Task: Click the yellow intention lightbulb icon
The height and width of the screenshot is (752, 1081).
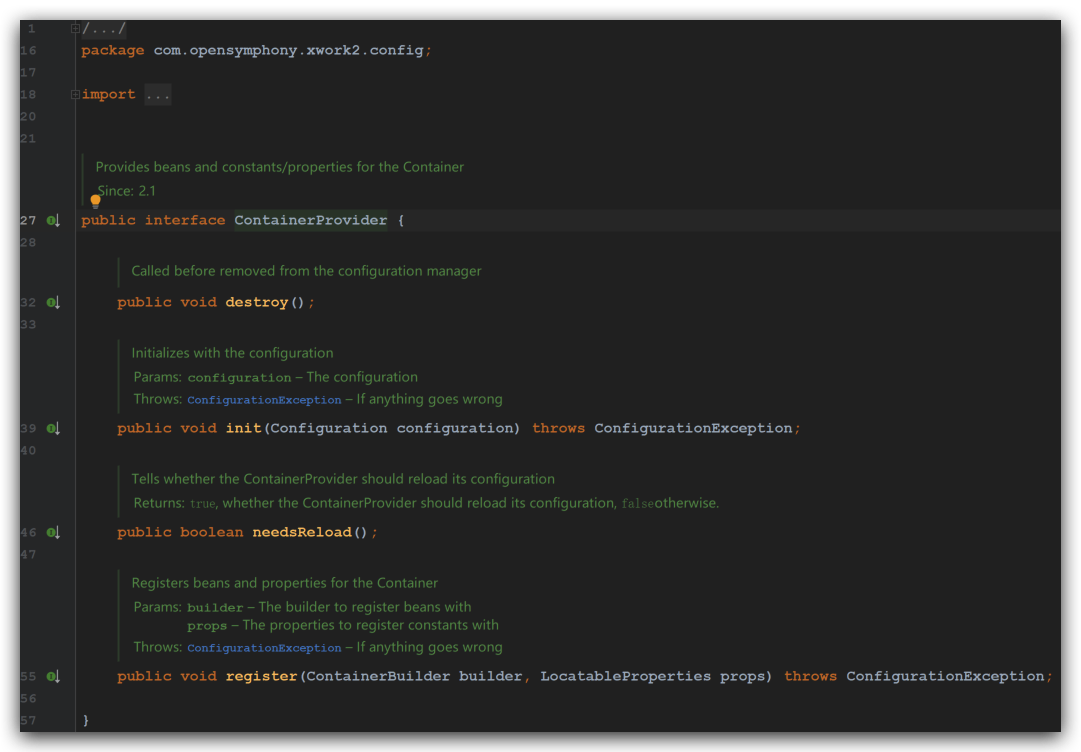Action: click(95, 201)
